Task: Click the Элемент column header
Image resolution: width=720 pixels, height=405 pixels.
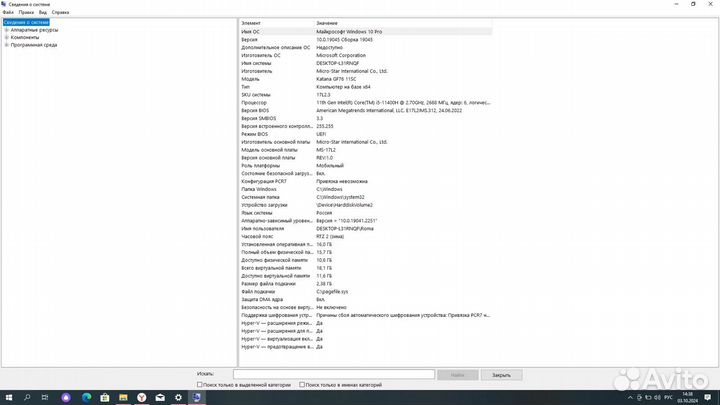Action: tap(277, 23)
